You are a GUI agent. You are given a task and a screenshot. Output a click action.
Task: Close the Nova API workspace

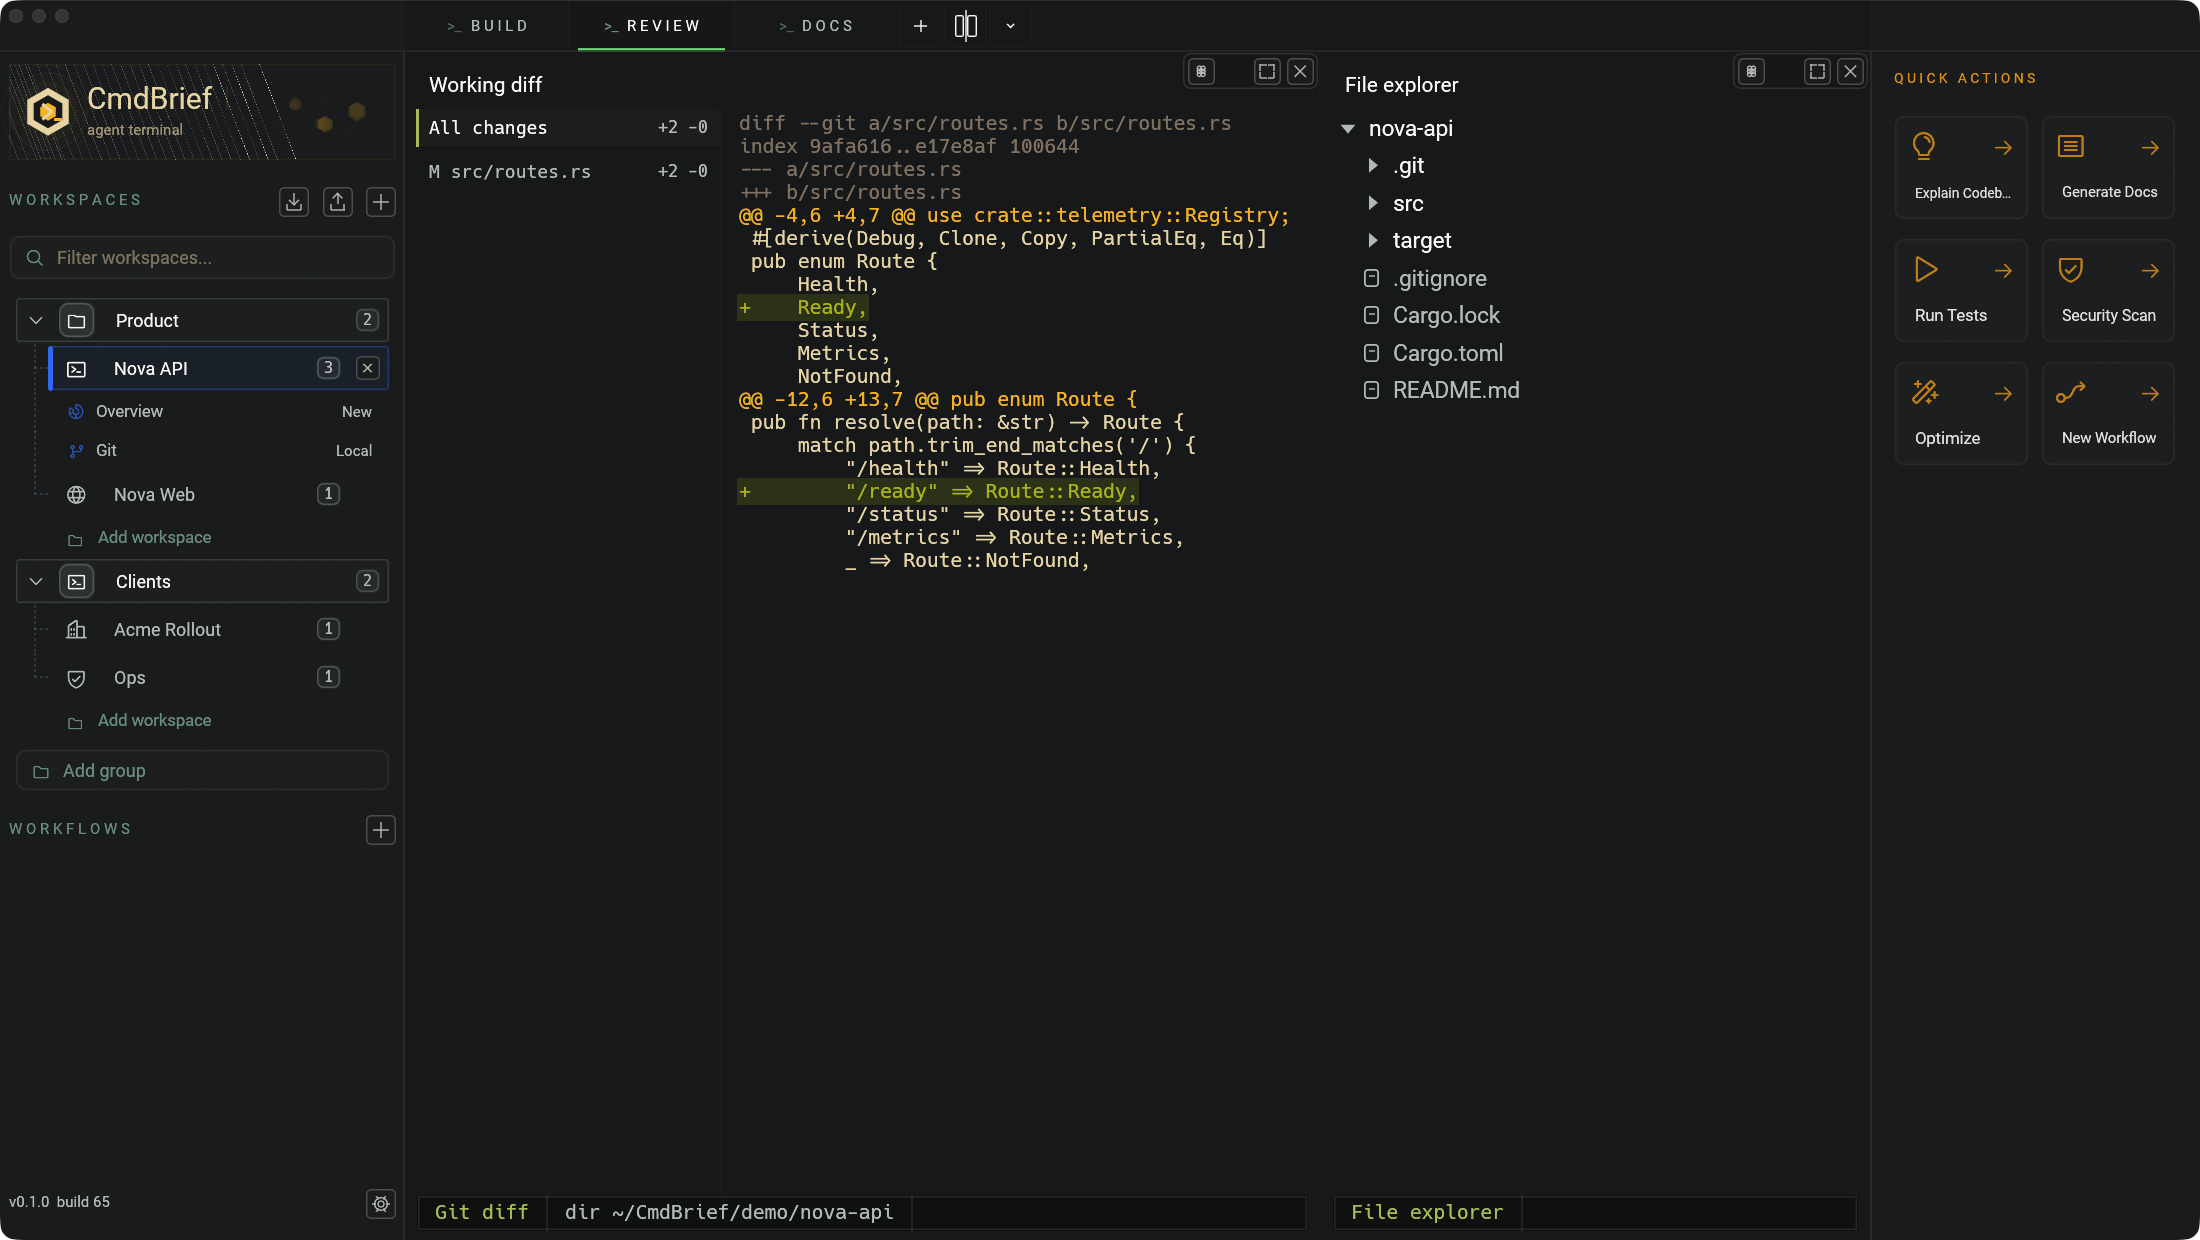pos(368,368)
